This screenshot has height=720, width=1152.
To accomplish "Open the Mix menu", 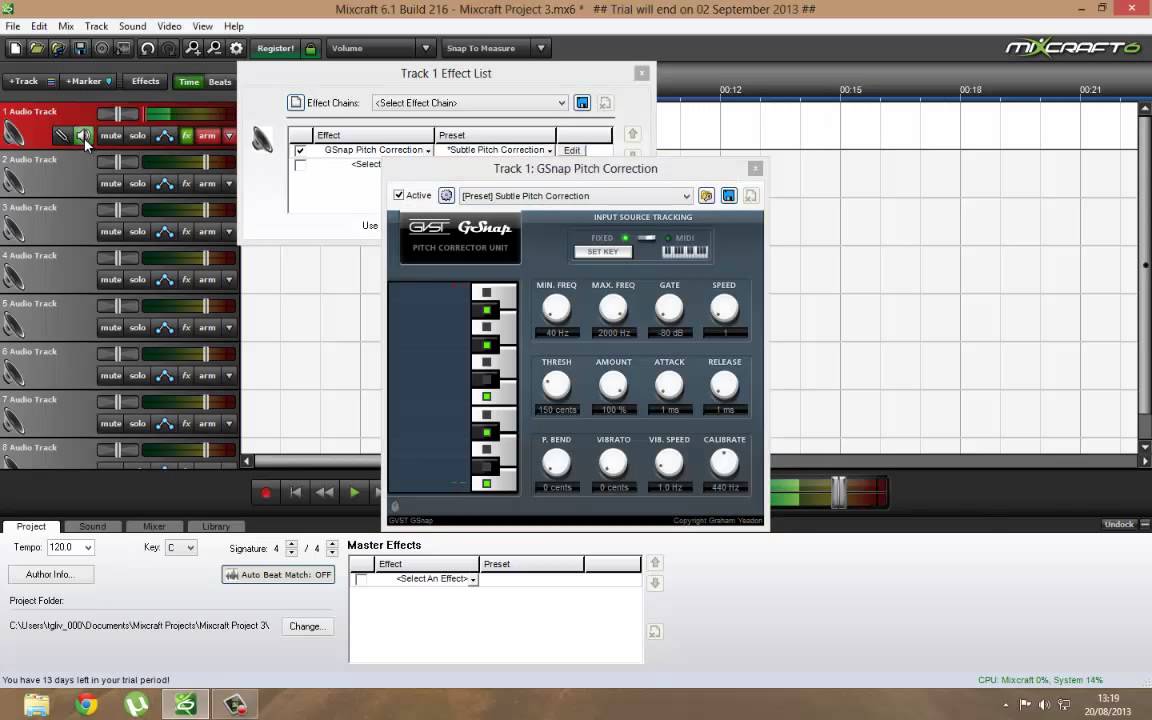I will [x=66, y=26].
